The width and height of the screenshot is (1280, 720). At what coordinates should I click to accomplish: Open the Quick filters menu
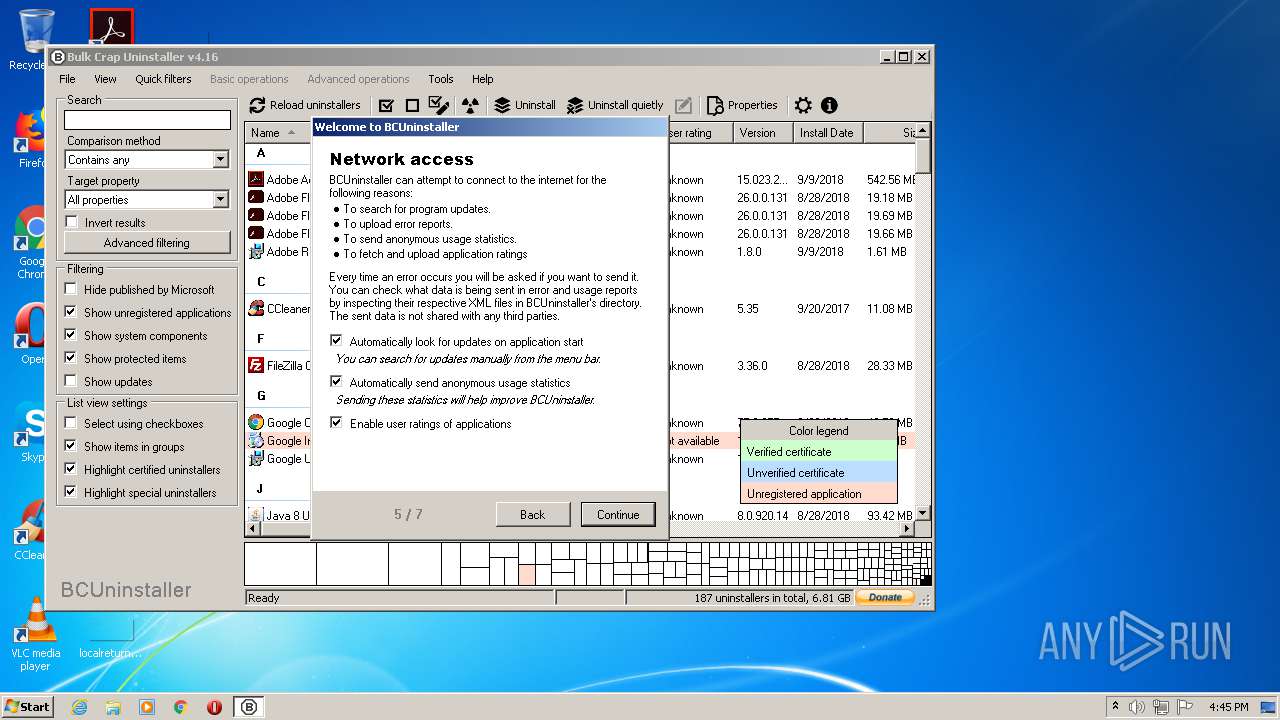[163, 79]
